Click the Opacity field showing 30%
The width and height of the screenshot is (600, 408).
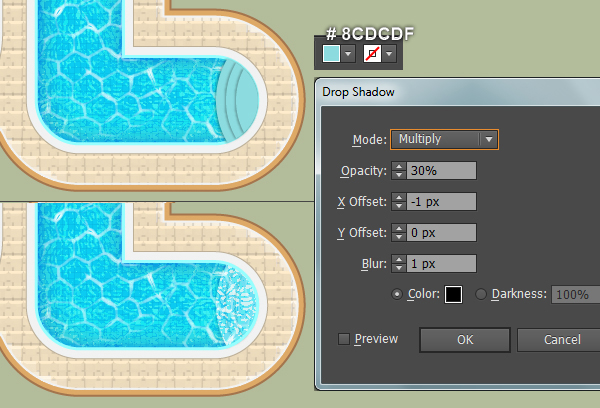441,171
